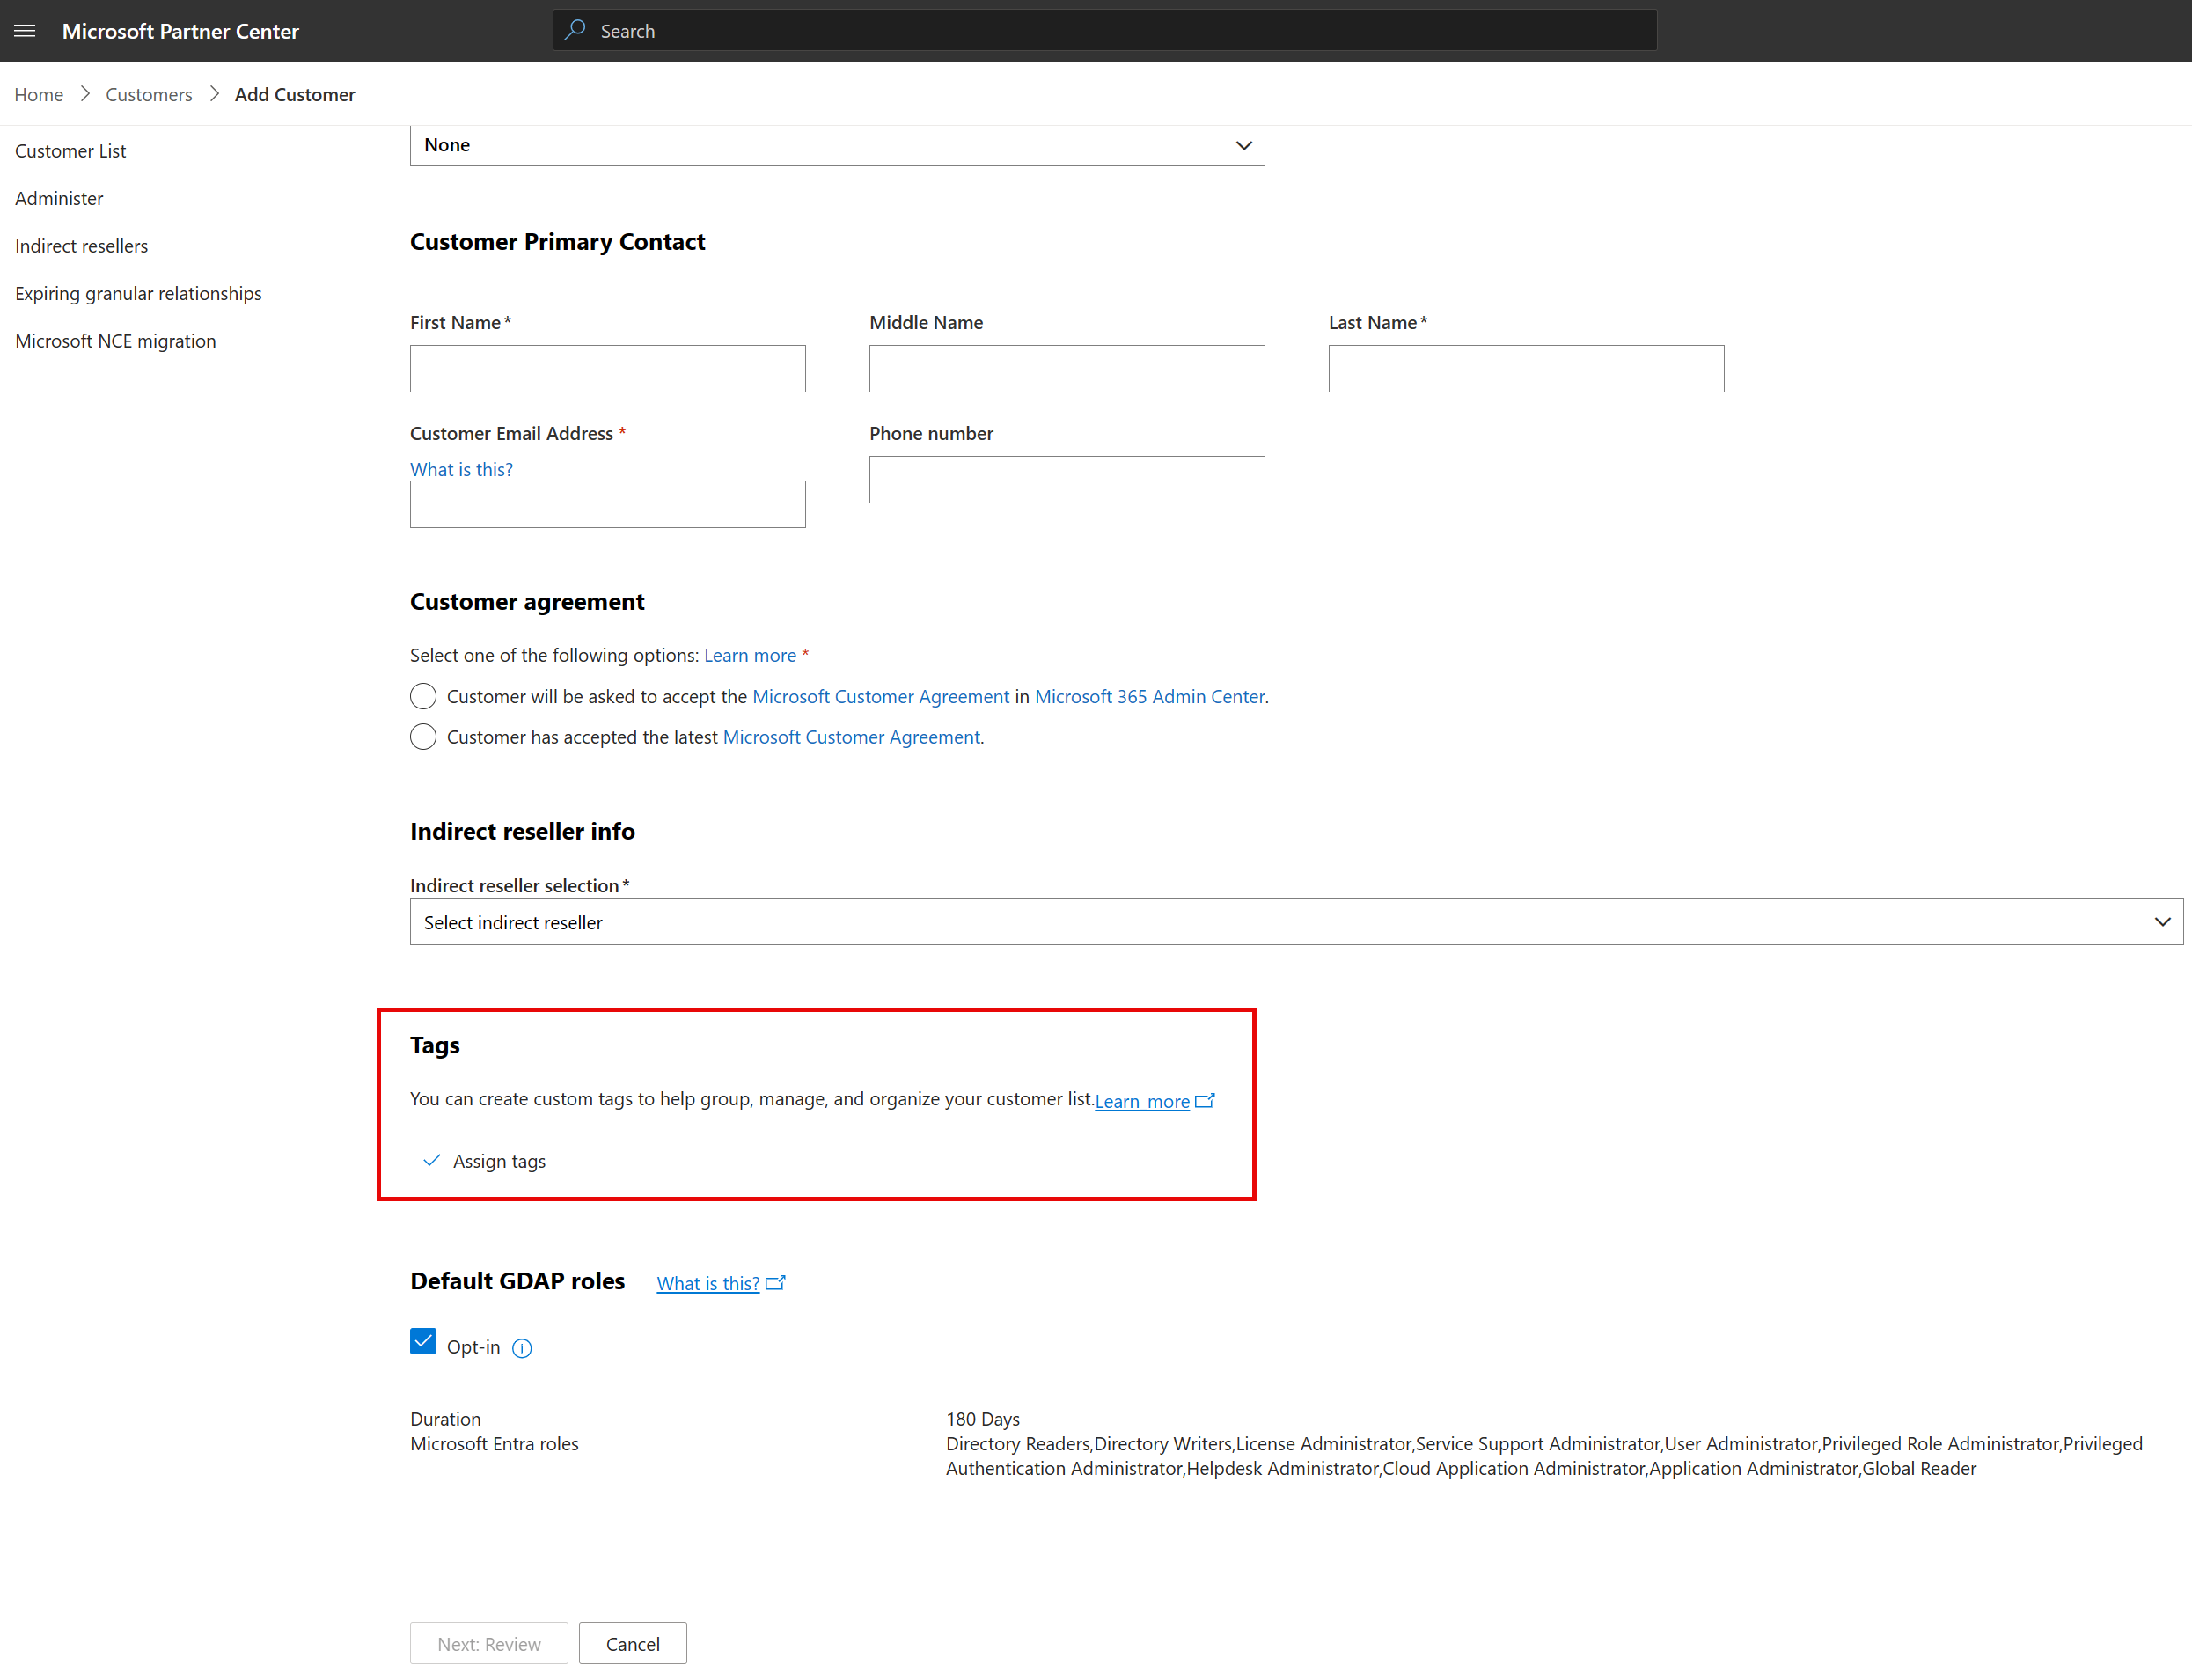Viewport: 2192px width, 1680px height.
Task: Click the What is this link under Customer Email Address
Action: click(460, 467)
